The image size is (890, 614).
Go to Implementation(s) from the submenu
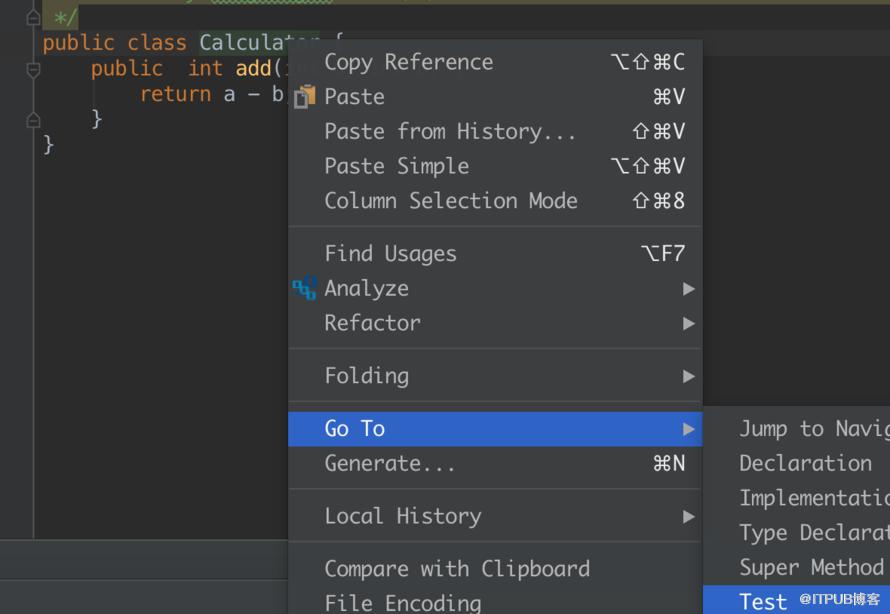click(797, 498)
